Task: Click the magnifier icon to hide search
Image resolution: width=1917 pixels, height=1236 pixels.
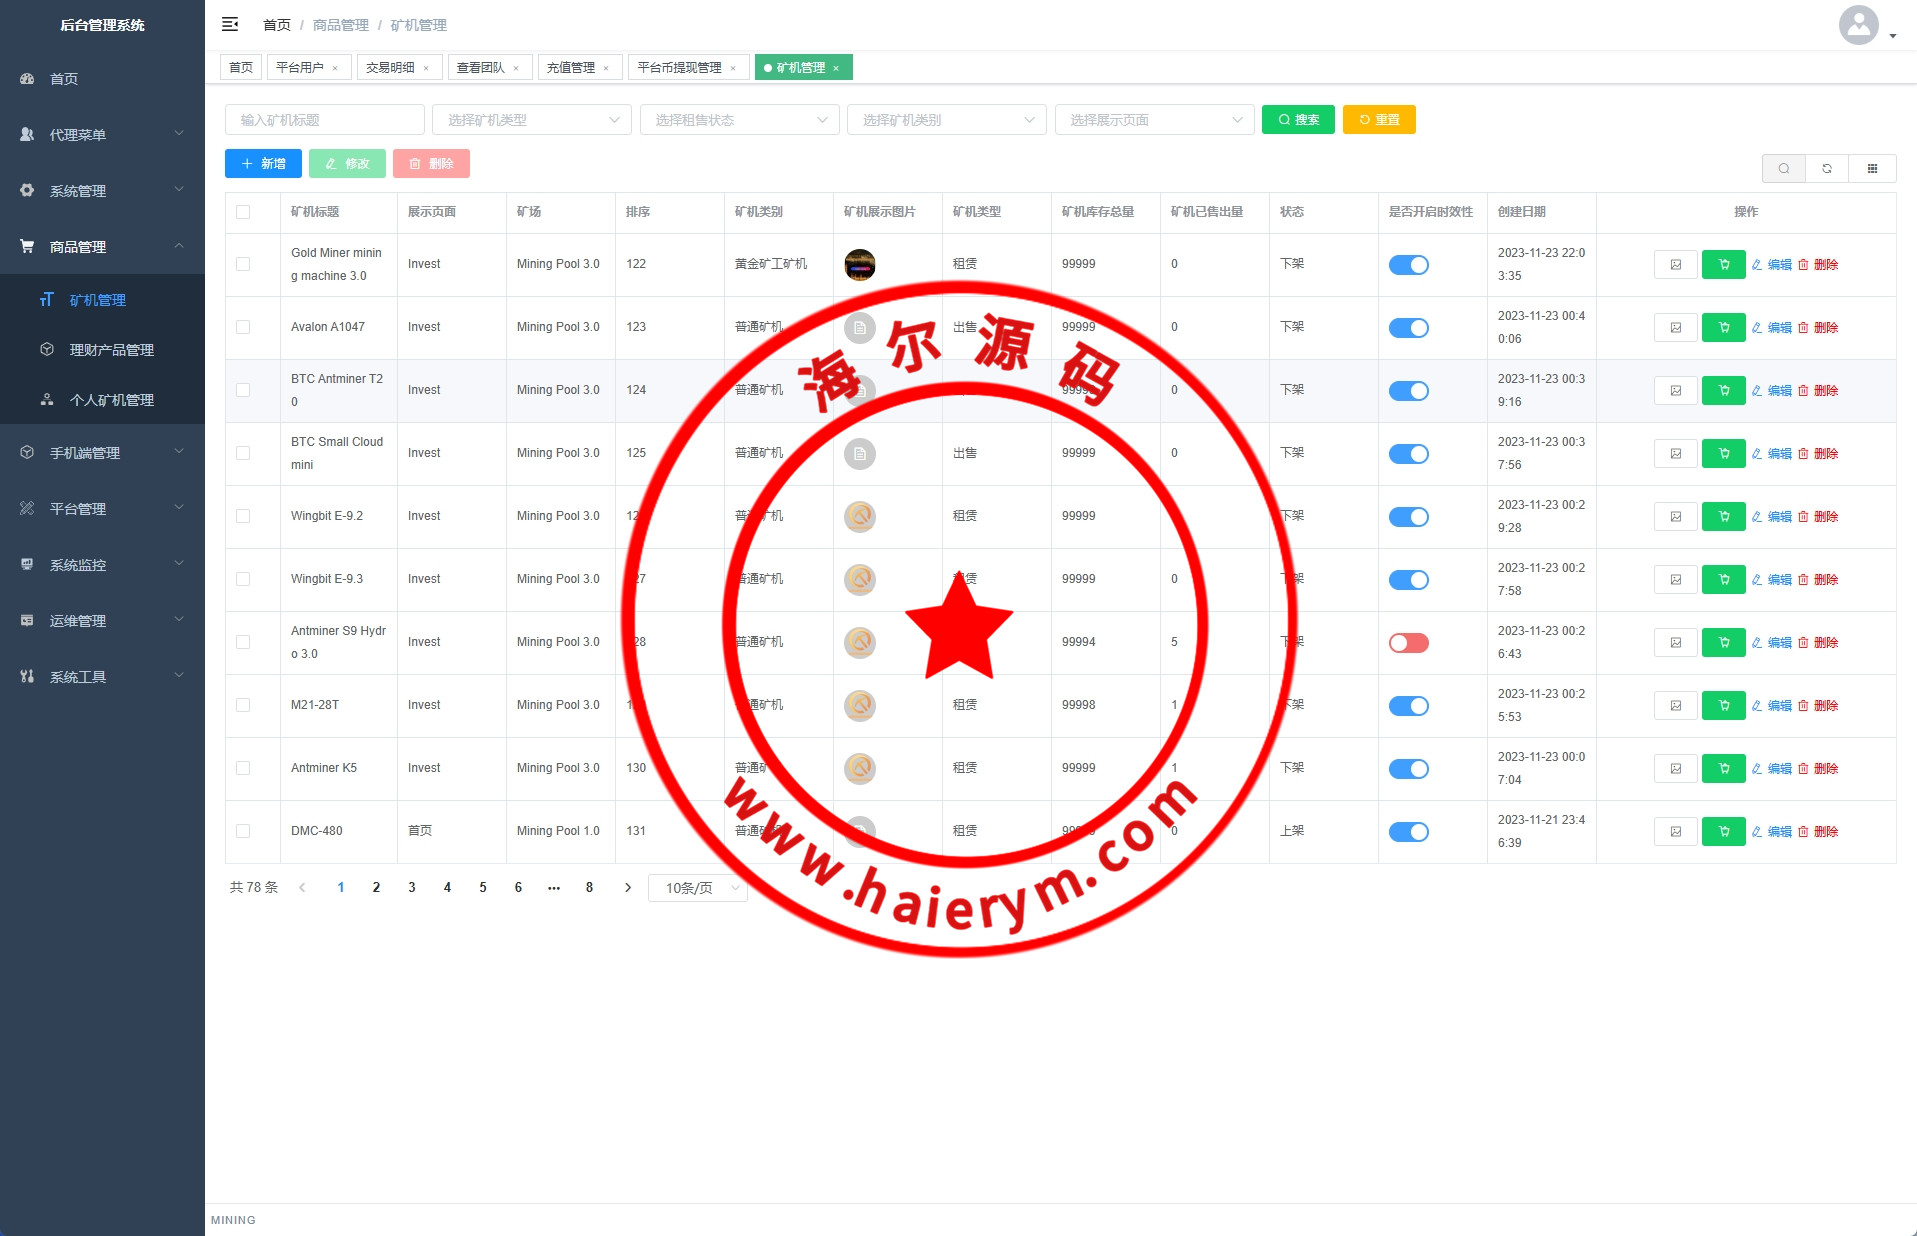Action: 1783,168
